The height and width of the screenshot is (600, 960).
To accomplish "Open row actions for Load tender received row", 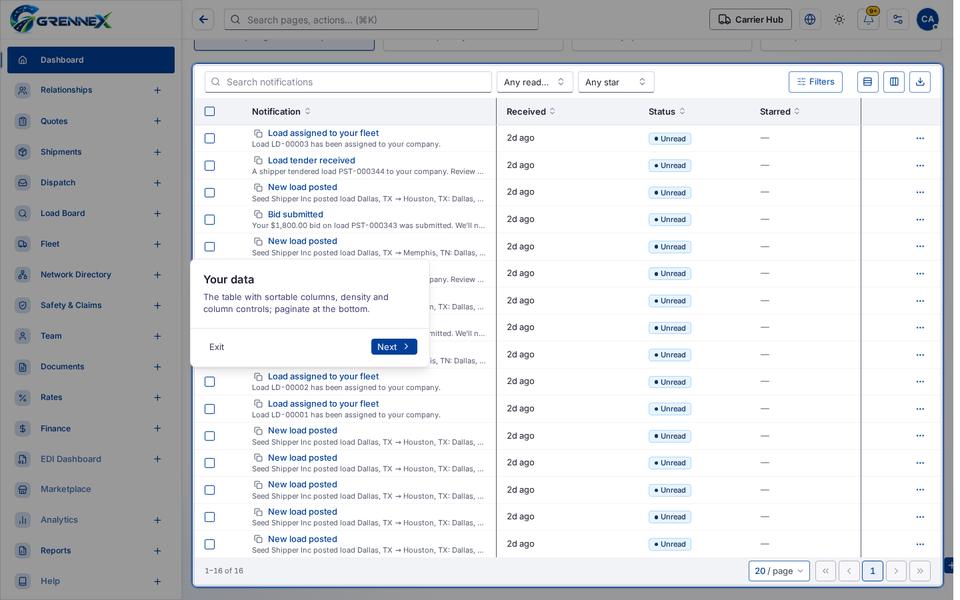I will click(920, 165).
